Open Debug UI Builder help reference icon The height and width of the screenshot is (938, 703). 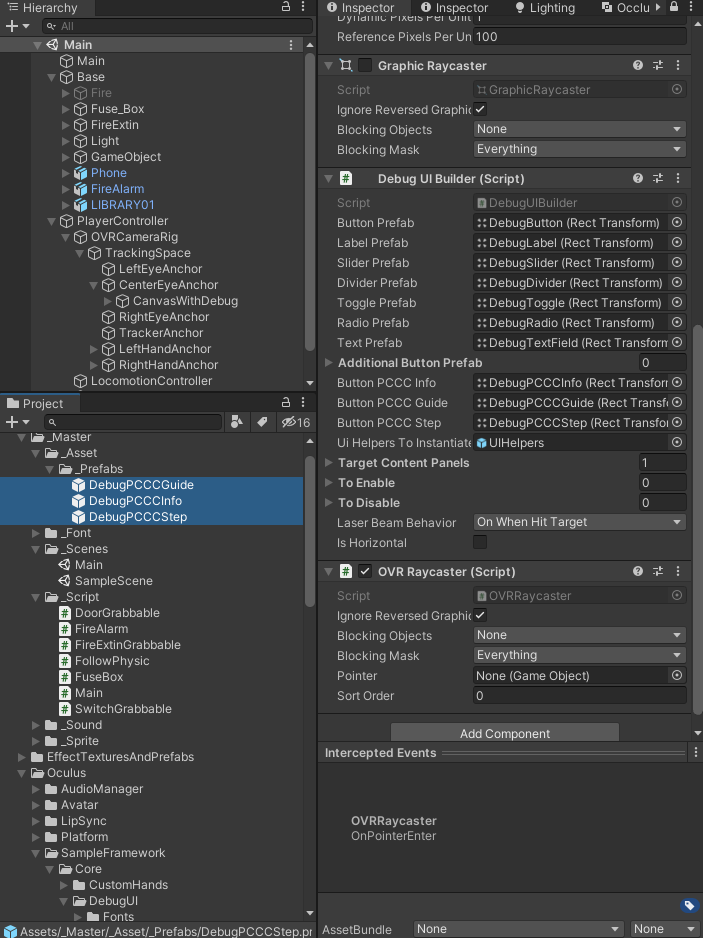pyautogui.click(x=638, y=178)
